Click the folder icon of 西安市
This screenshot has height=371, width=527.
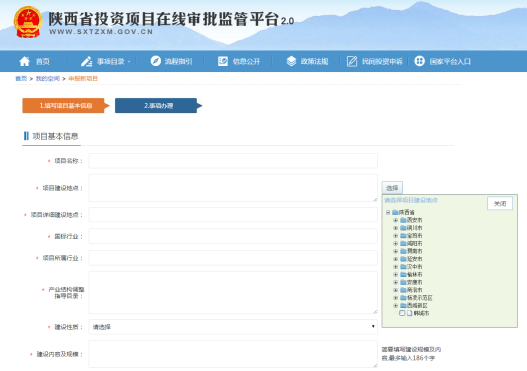point(403,220)
